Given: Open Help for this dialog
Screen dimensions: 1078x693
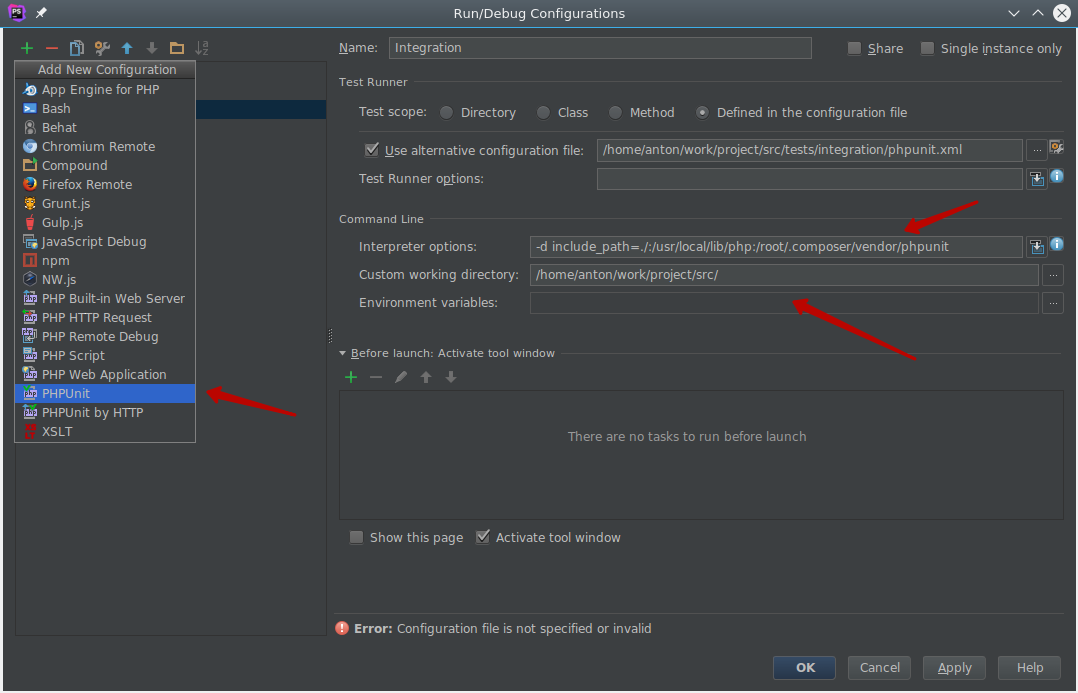Looking at the screenshot, I should tap(1029, 668).
